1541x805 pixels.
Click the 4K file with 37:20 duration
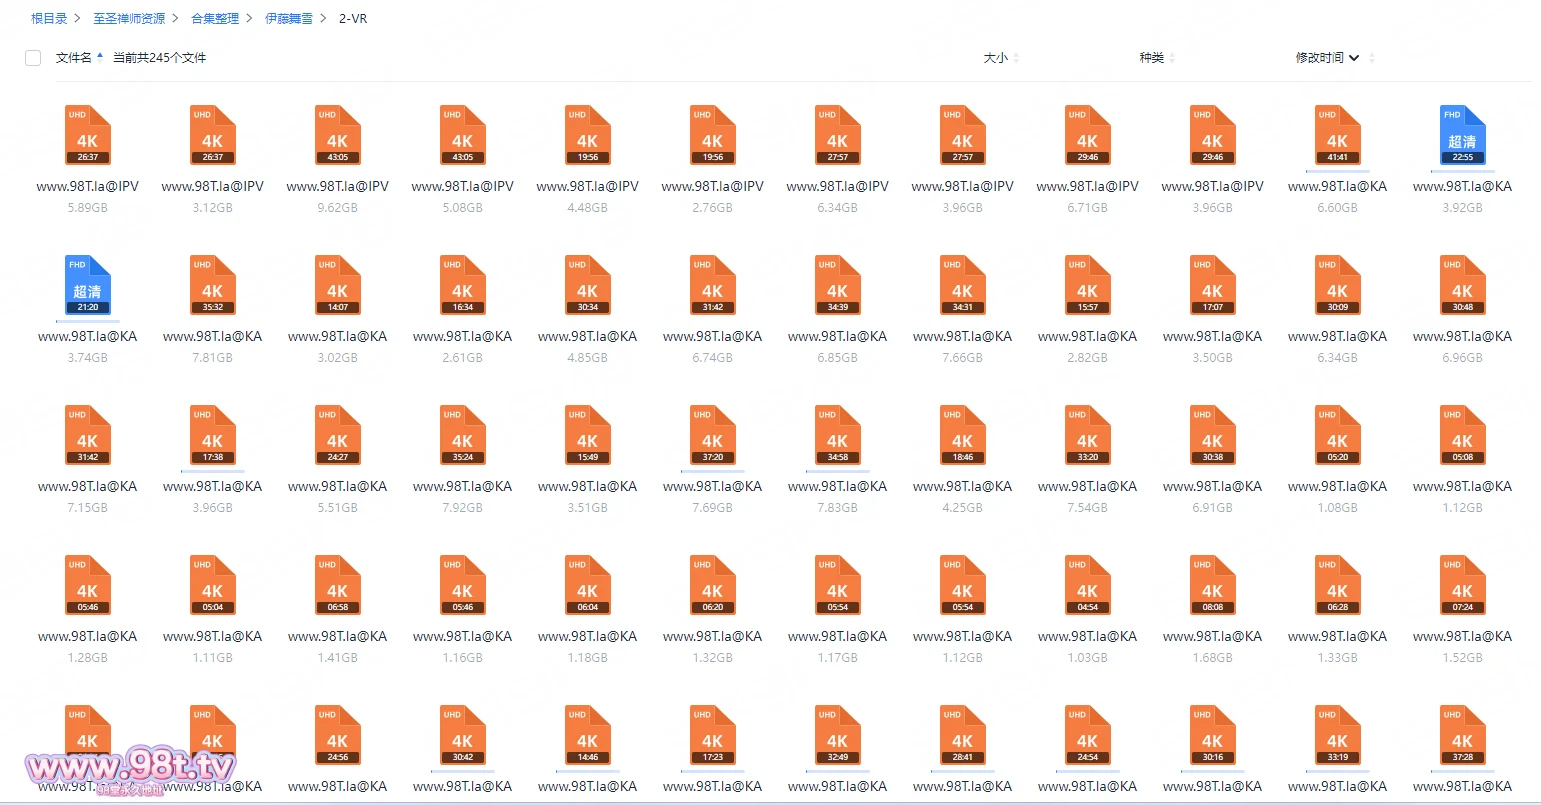(x=712, y=435)
